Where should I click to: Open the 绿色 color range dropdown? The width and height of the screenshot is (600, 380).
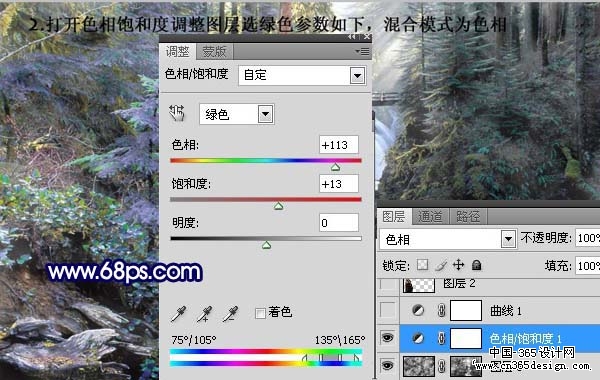click(x=236, y=114)
